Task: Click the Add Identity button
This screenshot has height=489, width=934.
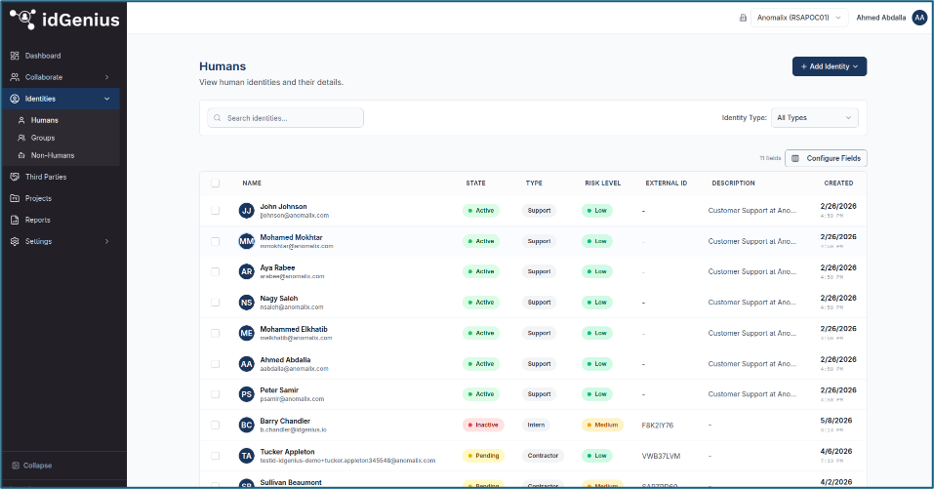Action: click(829, 66)
